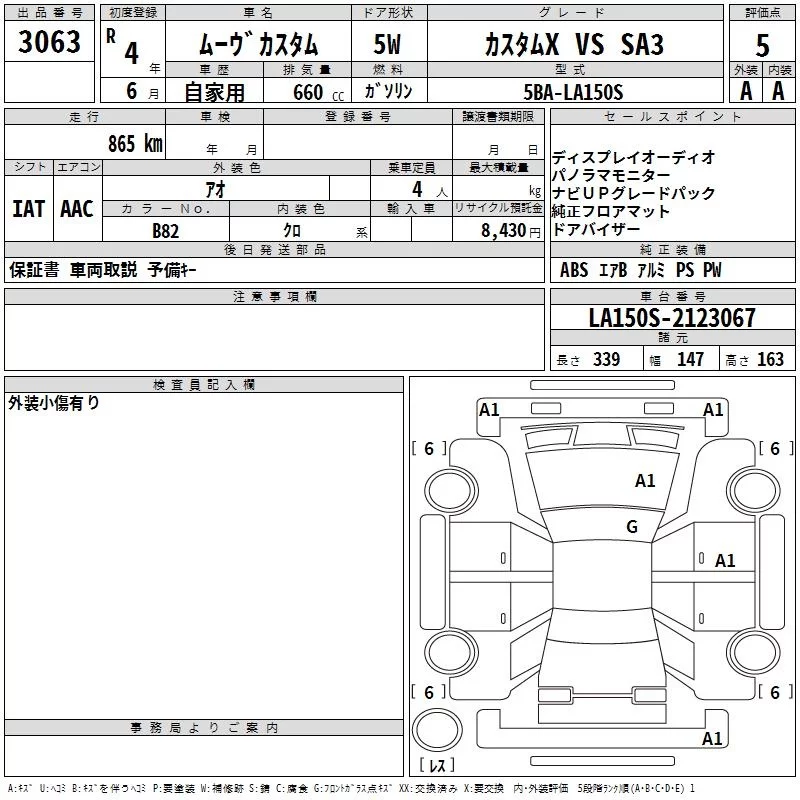This screenshot has width=800, height=800.
Task: Click the 検査員記入欄 header
Action: pos(204,385)
